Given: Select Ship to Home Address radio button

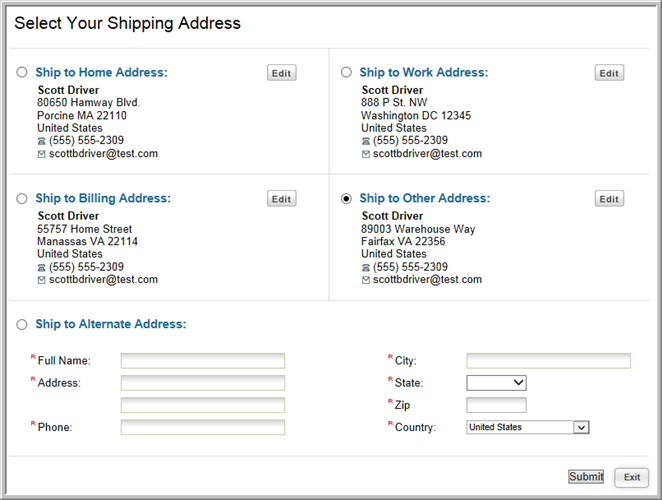Looking at the screenshot, I should pos(22,72).
